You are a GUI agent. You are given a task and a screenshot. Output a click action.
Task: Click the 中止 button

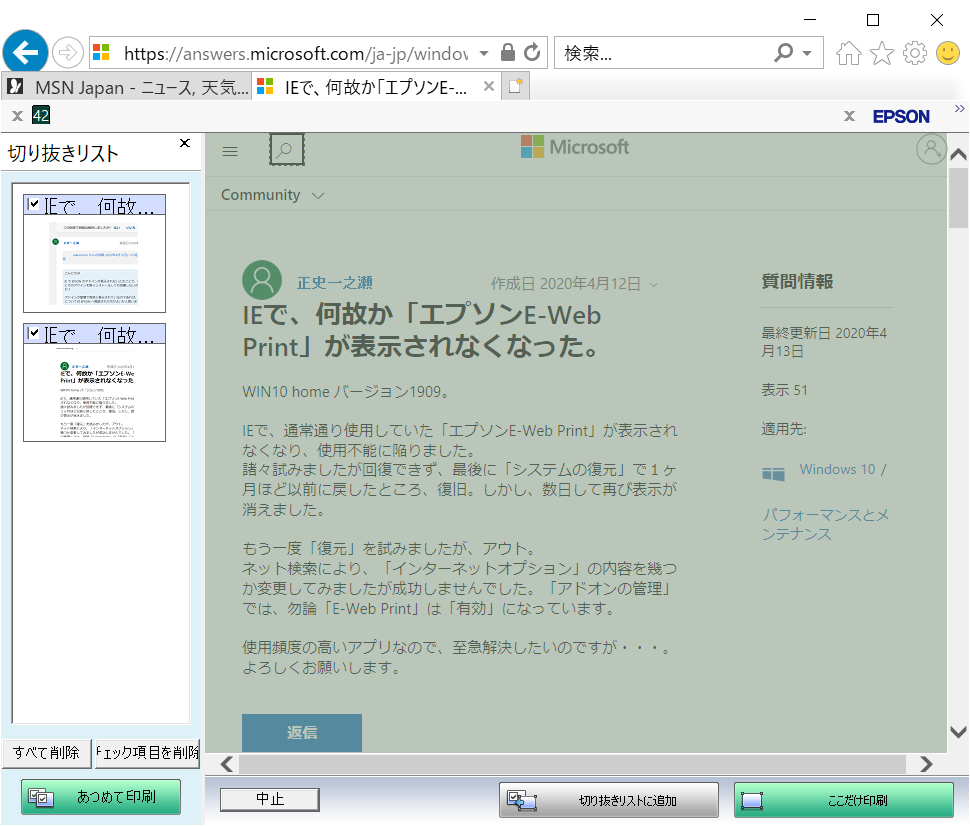click(x=270, y=799)
